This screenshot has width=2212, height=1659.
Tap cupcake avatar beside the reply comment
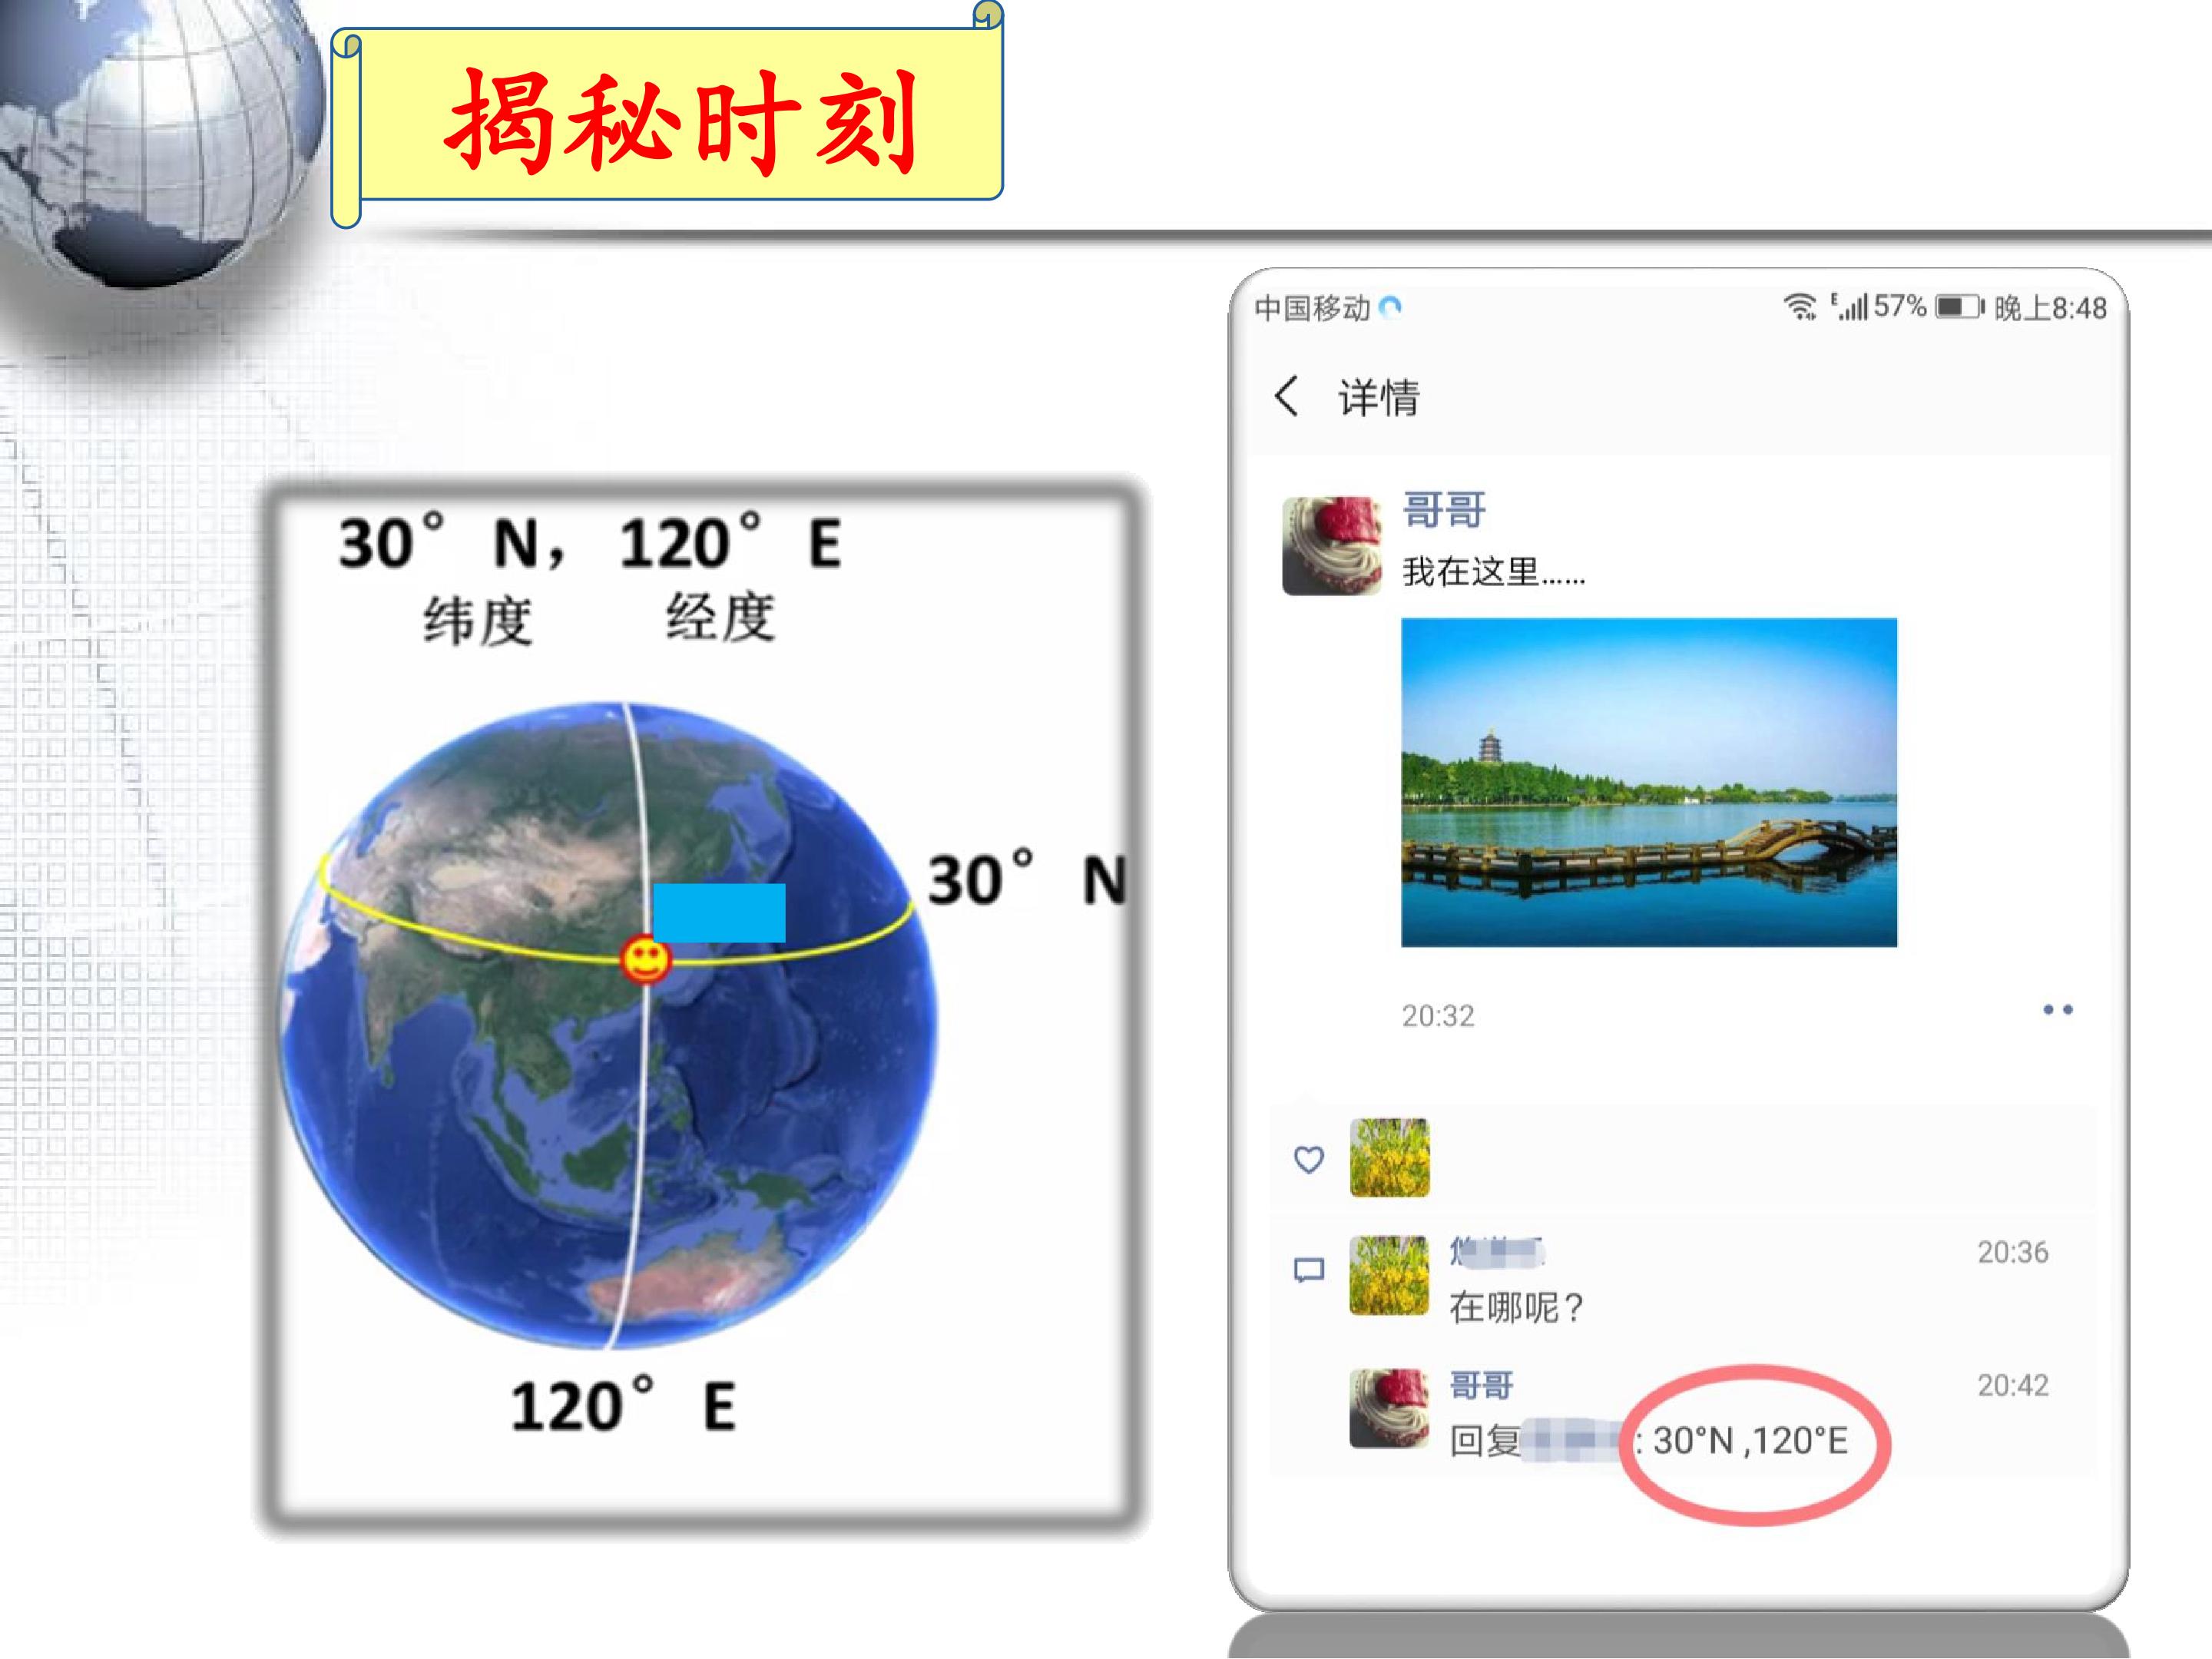pyautogui.click(x=1389, y=1409)
